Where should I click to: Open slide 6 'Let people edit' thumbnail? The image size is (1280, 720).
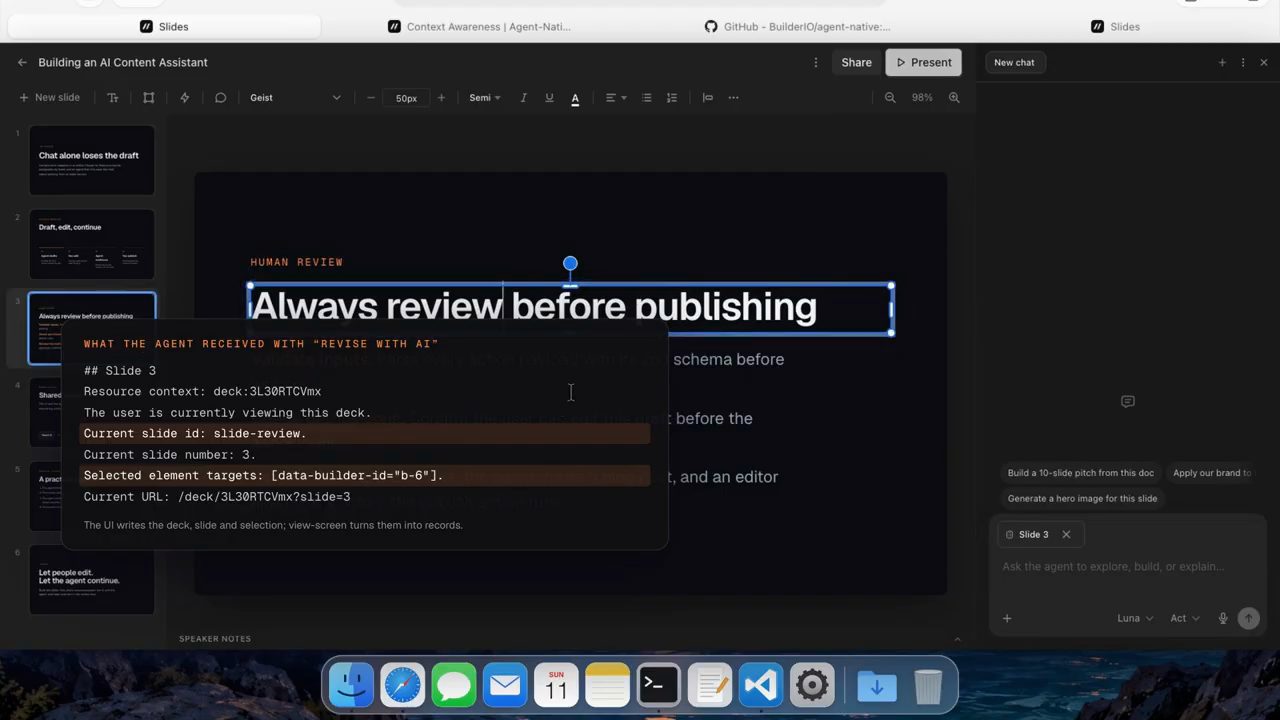click(92, 580)
